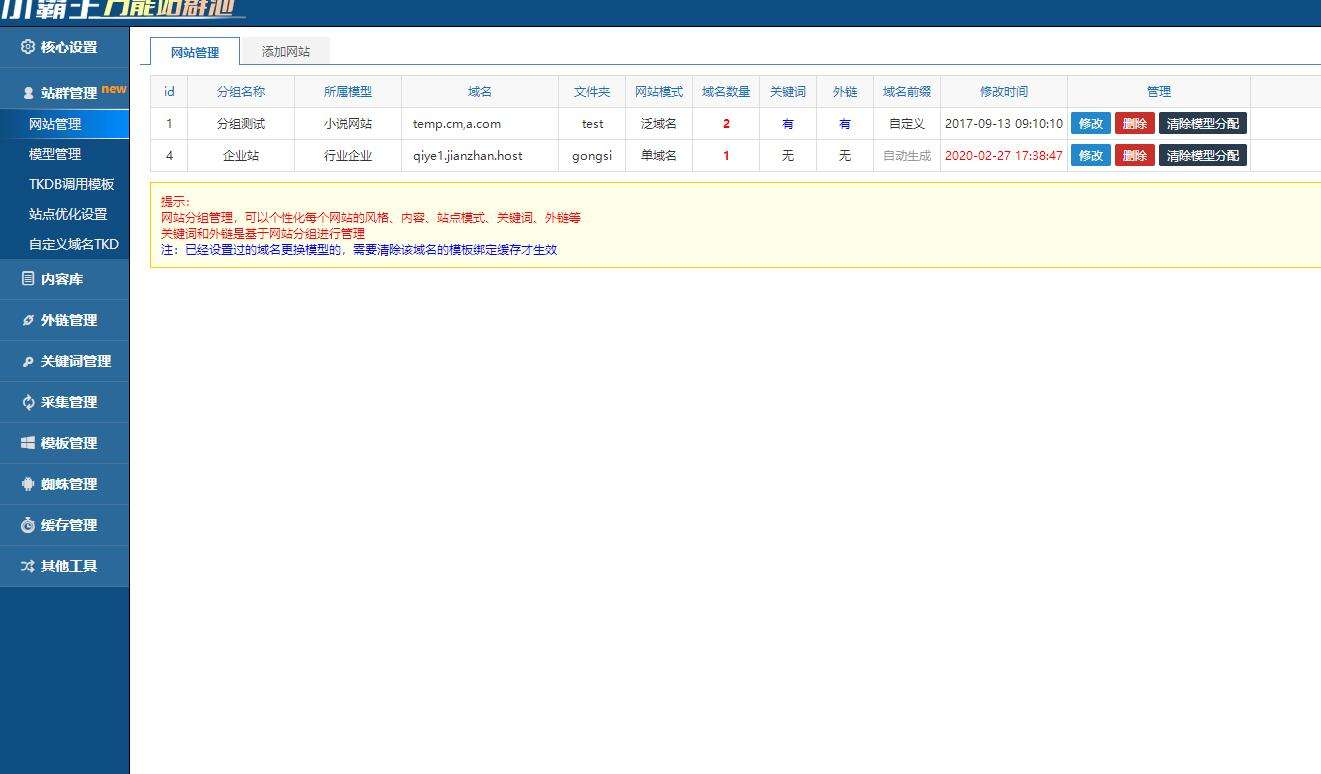Screen dimensions: 1321x774
Task: Expand the 蜘蛛管理 sidebar section
Action: 64,484
